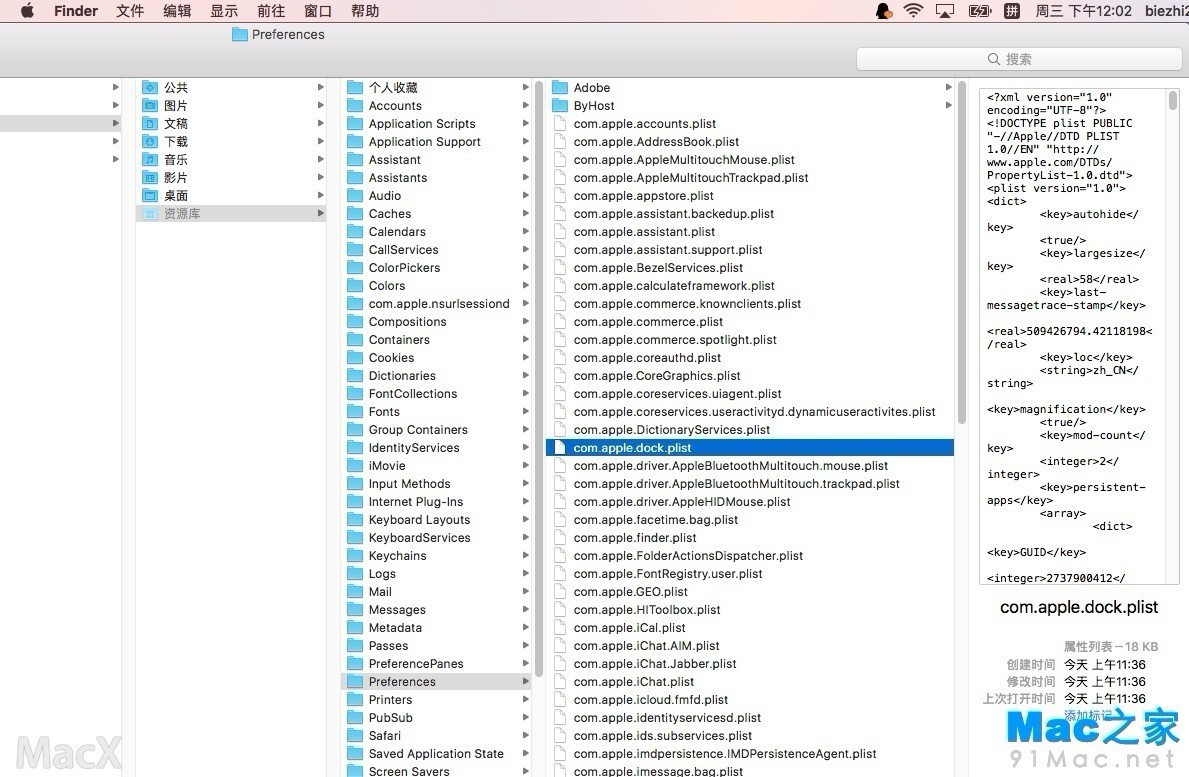
Task: Click the 文稿 folder icon
Action: 150,124
